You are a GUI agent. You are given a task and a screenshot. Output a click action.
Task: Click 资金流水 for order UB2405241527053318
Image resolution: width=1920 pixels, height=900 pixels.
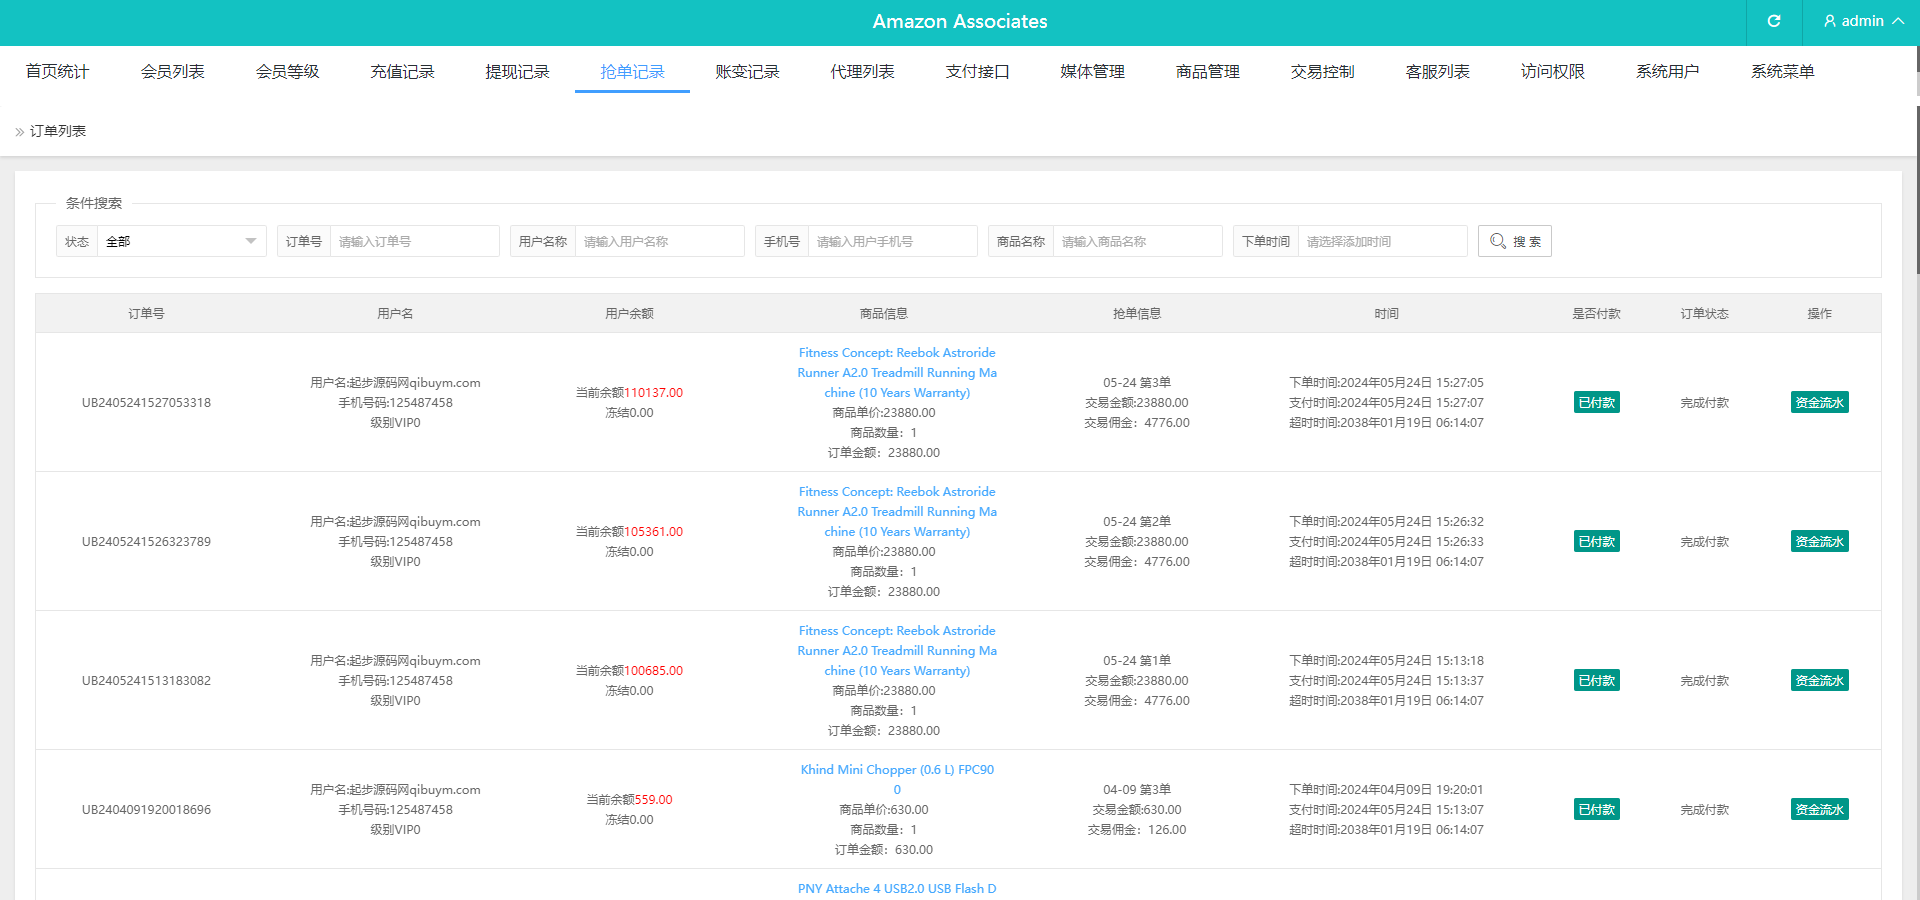pos(1819,403)
